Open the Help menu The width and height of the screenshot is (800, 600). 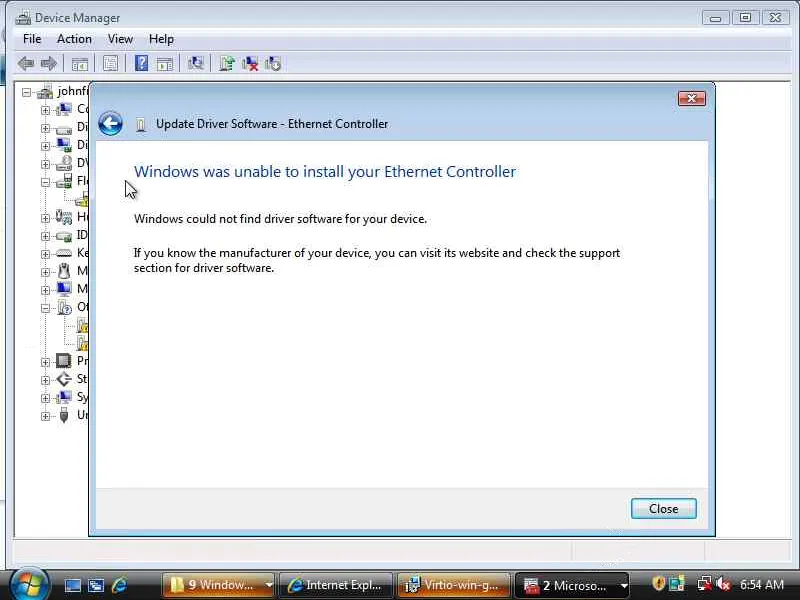pos(161,39)
